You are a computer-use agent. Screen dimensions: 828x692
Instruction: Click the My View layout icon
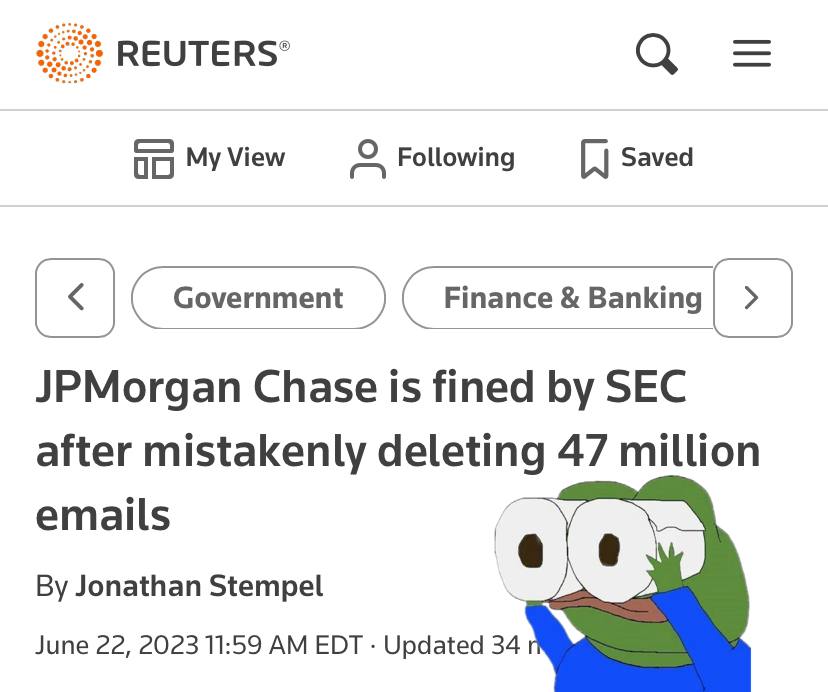click(154, 158)
